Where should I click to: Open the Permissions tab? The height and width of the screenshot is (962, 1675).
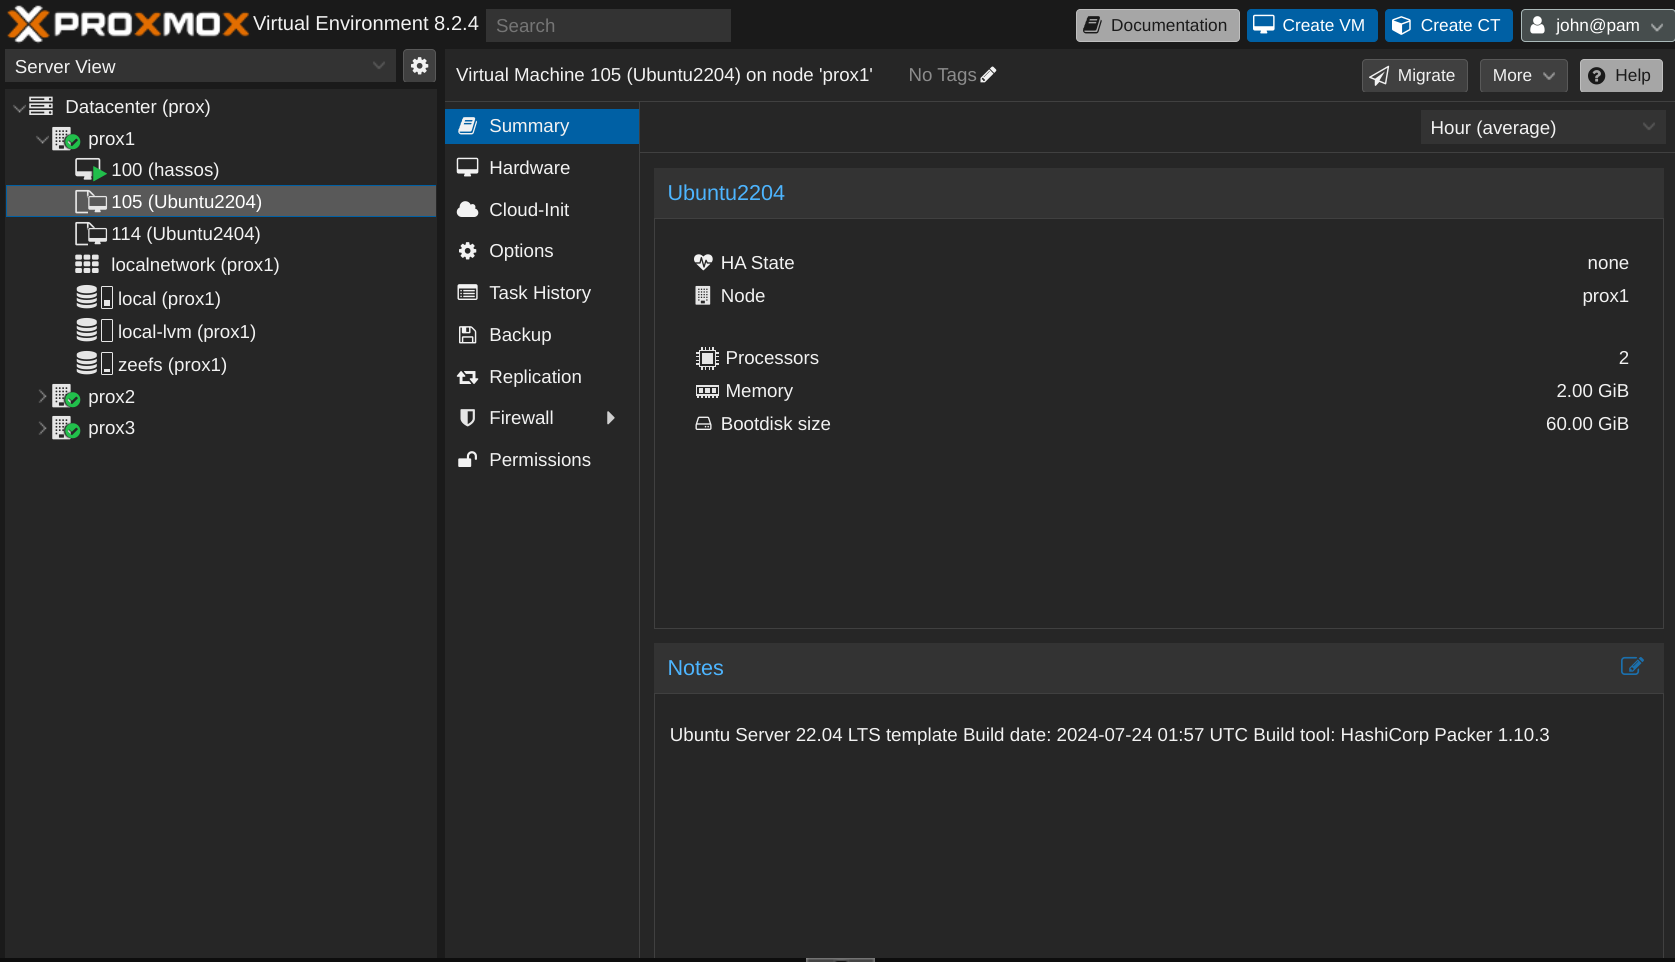point(542,460)
